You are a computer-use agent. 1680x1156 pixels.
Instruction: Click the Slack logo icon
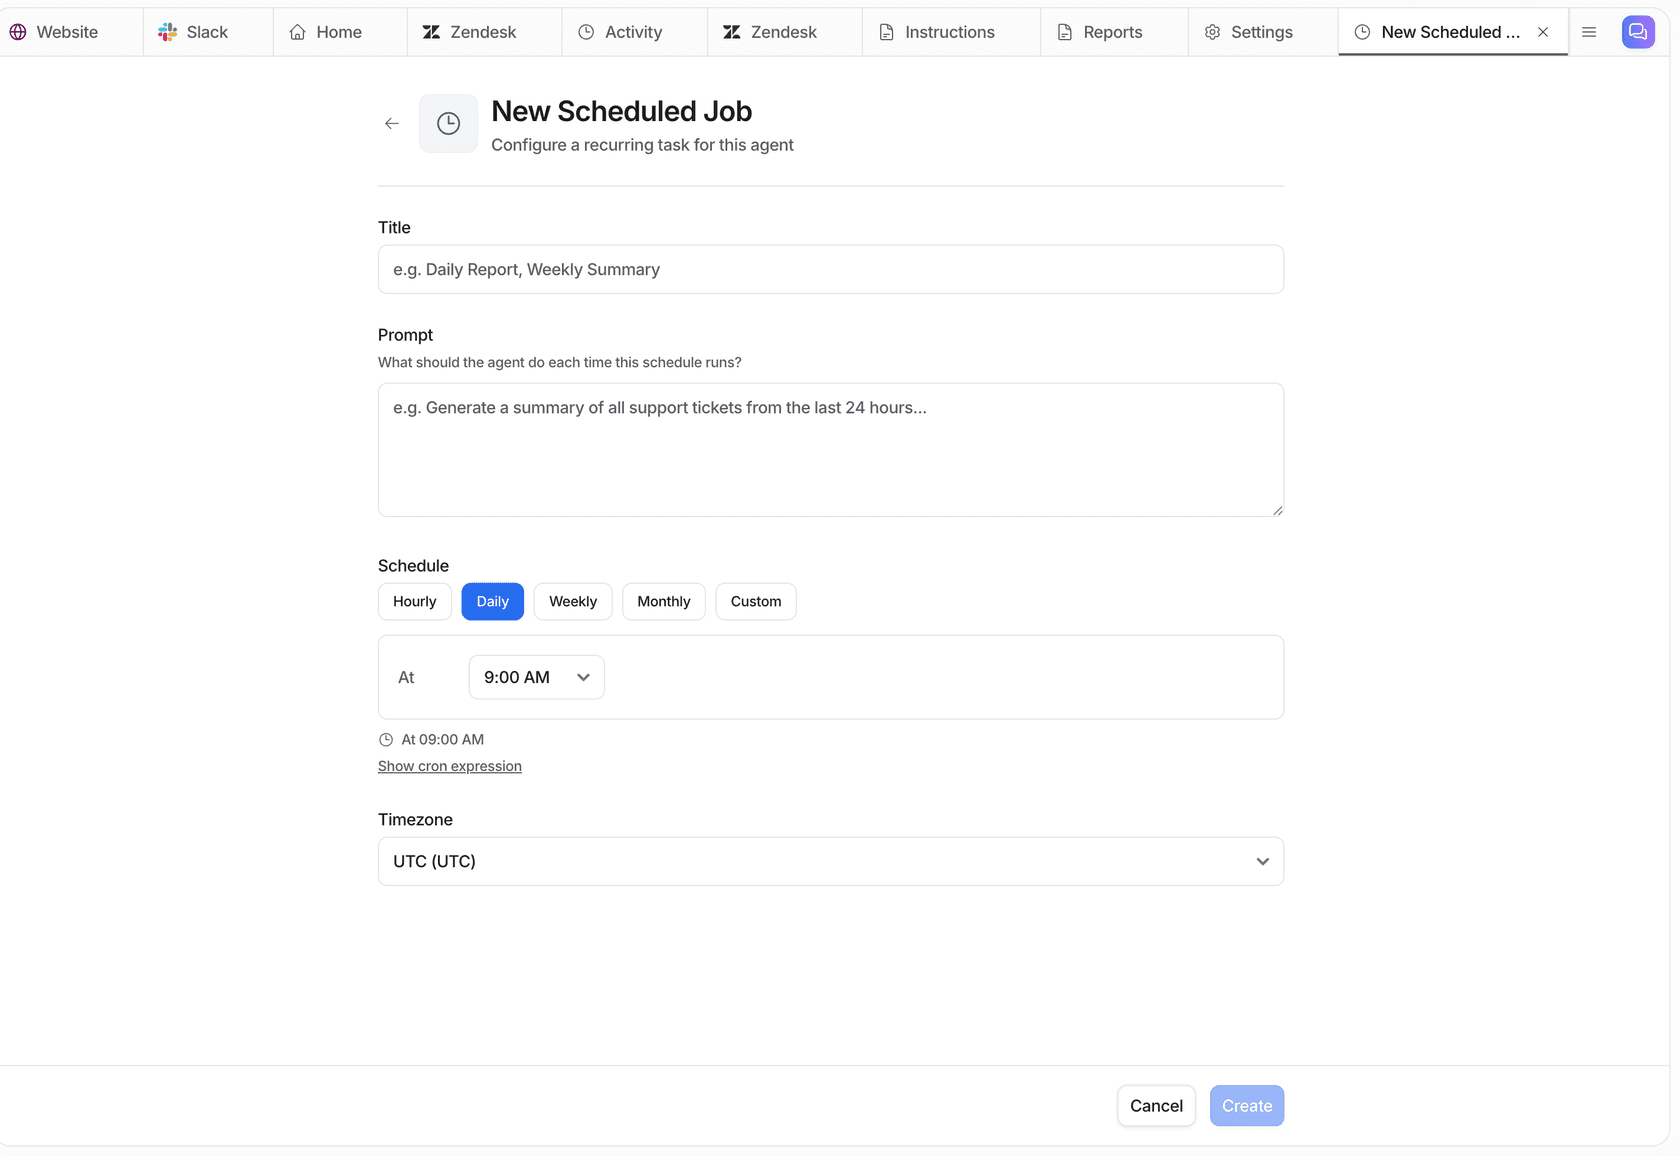[168, 32]
